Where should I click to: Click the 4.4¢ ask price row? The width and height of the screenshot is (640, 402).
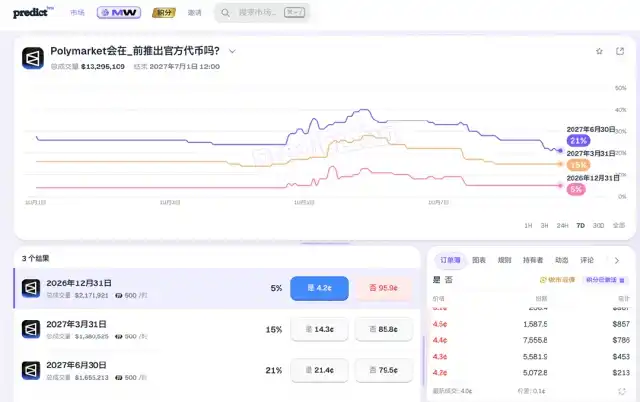pyautogui.click(x=531, y=340)
